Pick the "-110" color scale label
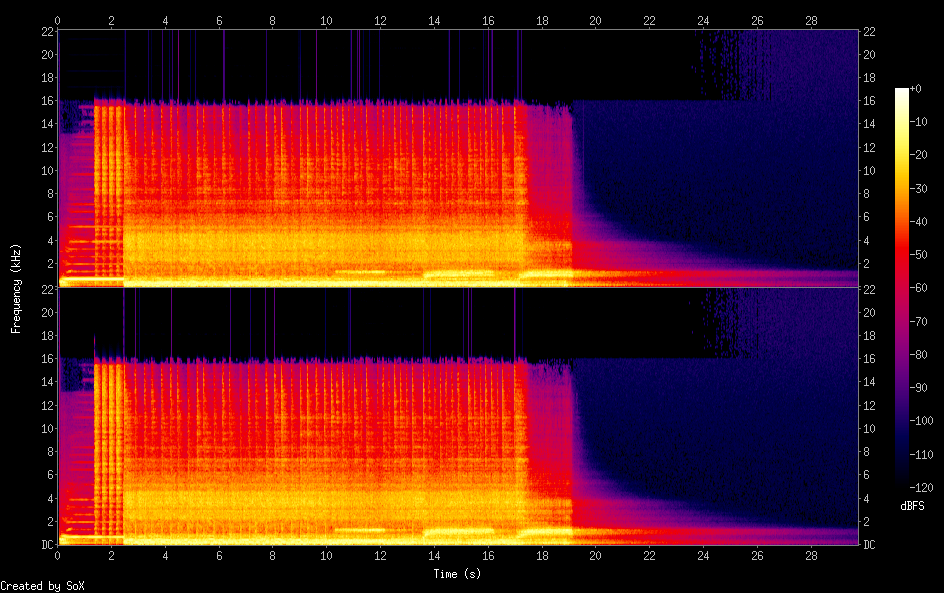This screenshot has height=593, width=944. pos(921,455)
